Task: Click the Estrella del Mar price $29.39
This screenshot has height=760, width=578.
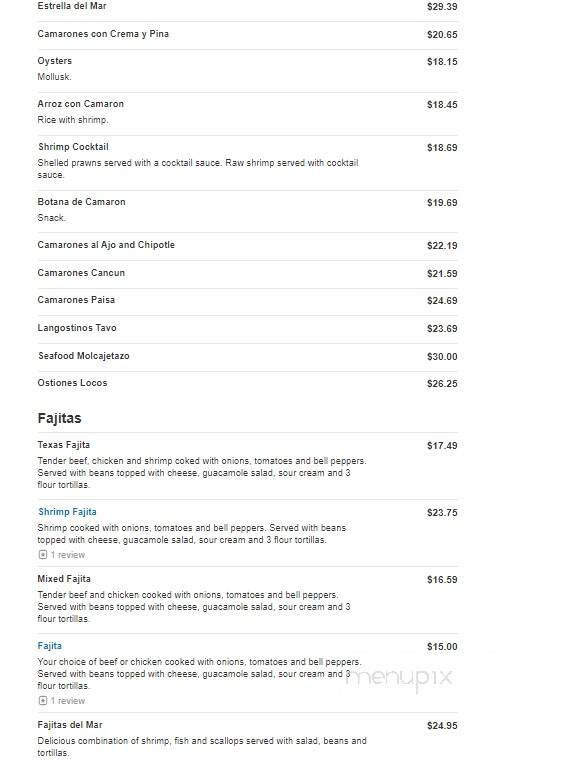Action: 442,7
